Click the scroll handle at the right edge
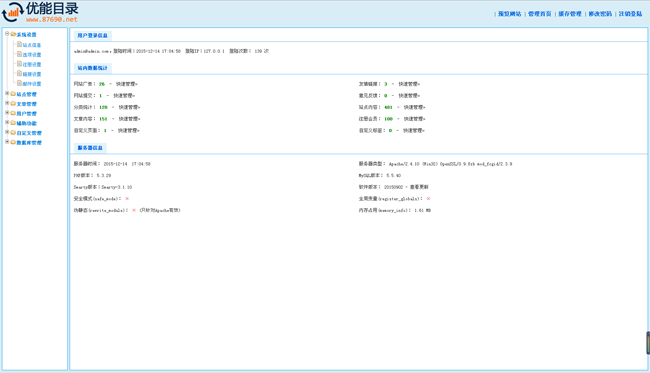650x373 pixels. click(x=648, y=343)
